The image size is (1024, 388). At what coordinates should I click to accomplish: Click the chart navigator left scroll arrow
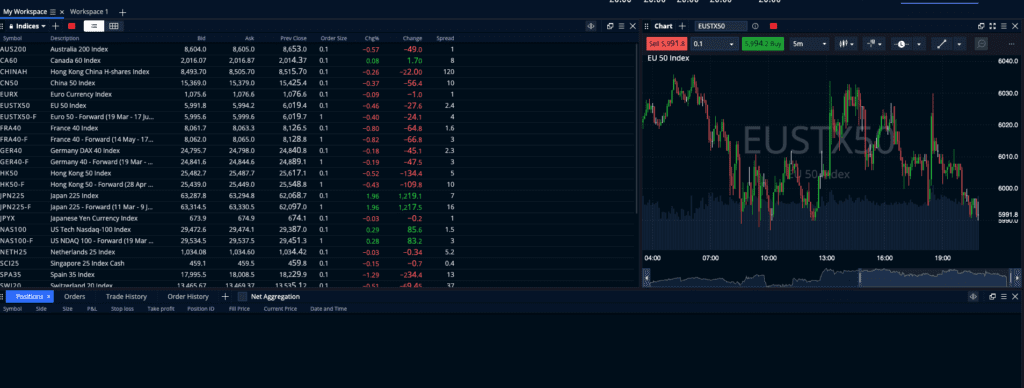pyautogui.click(x=647, y=278)
